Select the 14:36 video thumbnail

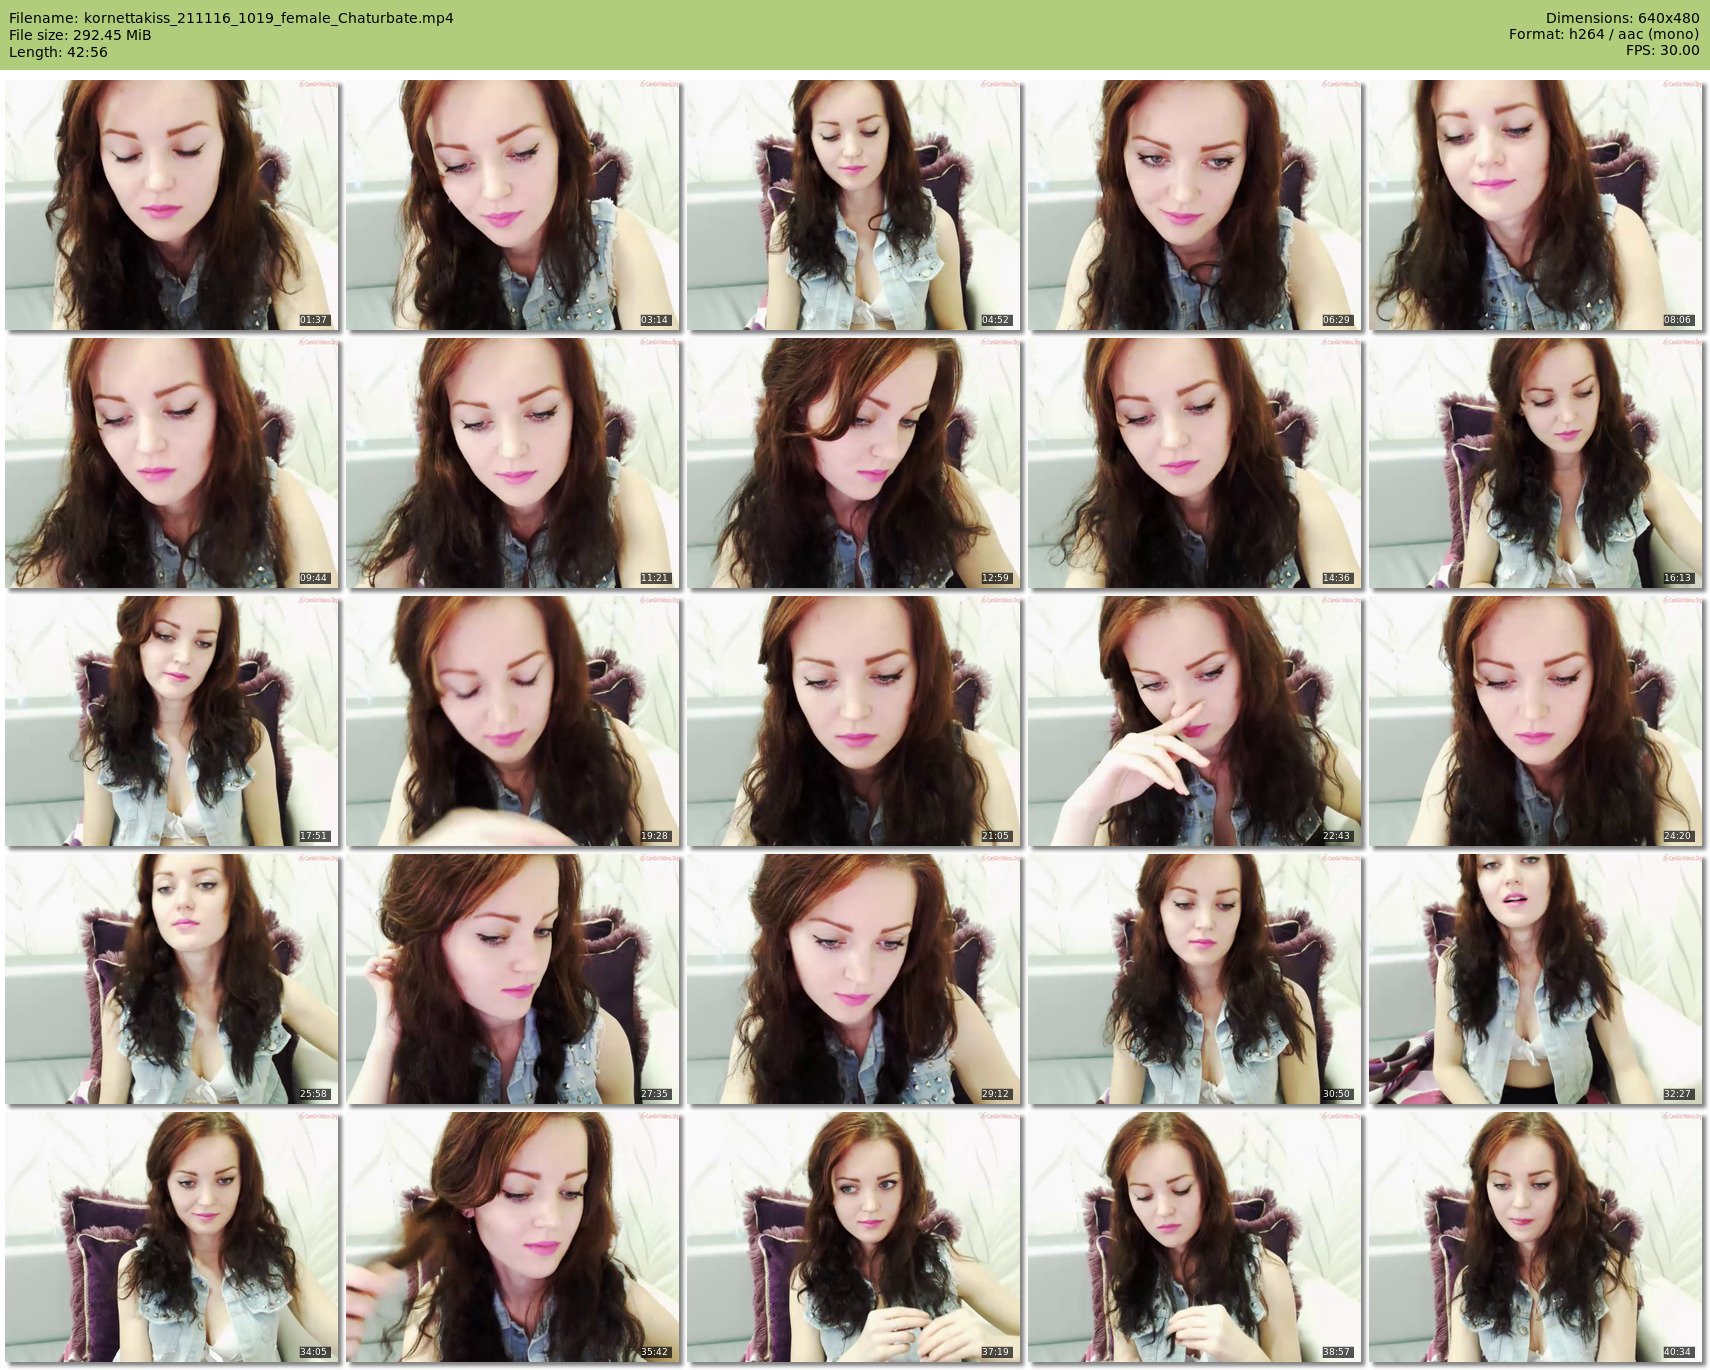1195,463
